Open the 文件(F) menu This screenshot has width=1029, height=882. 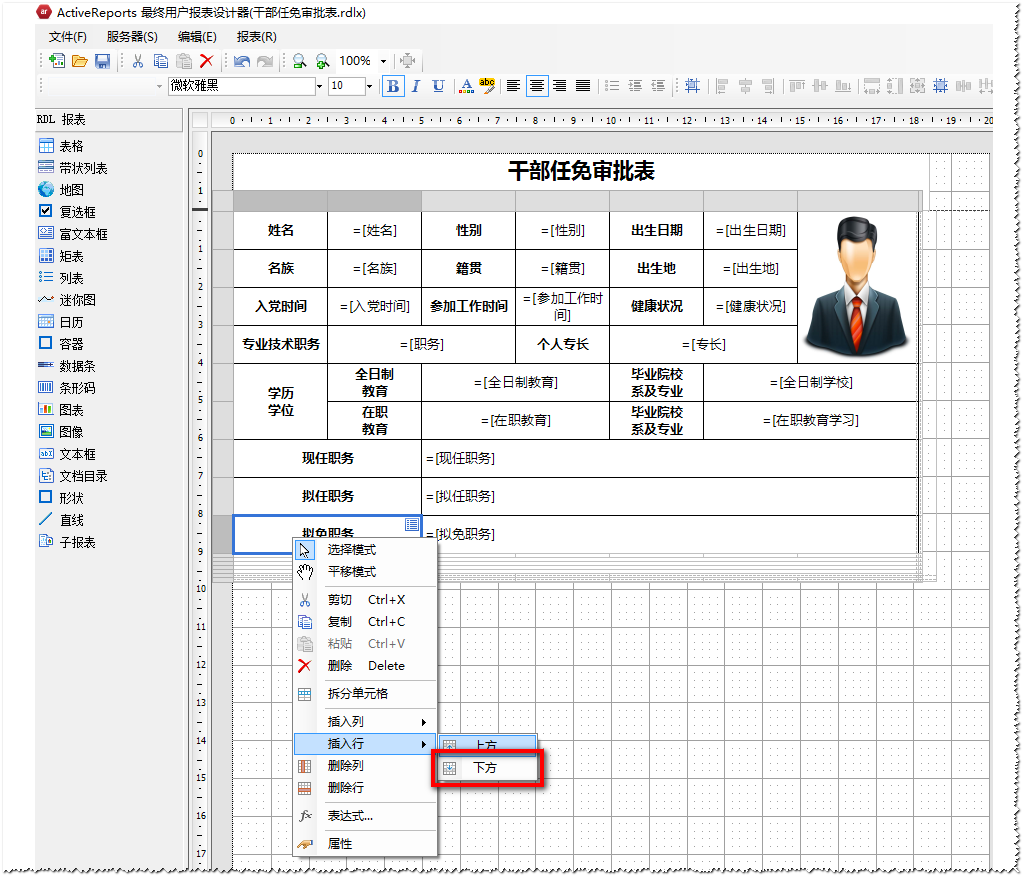[x=68, y=37]
